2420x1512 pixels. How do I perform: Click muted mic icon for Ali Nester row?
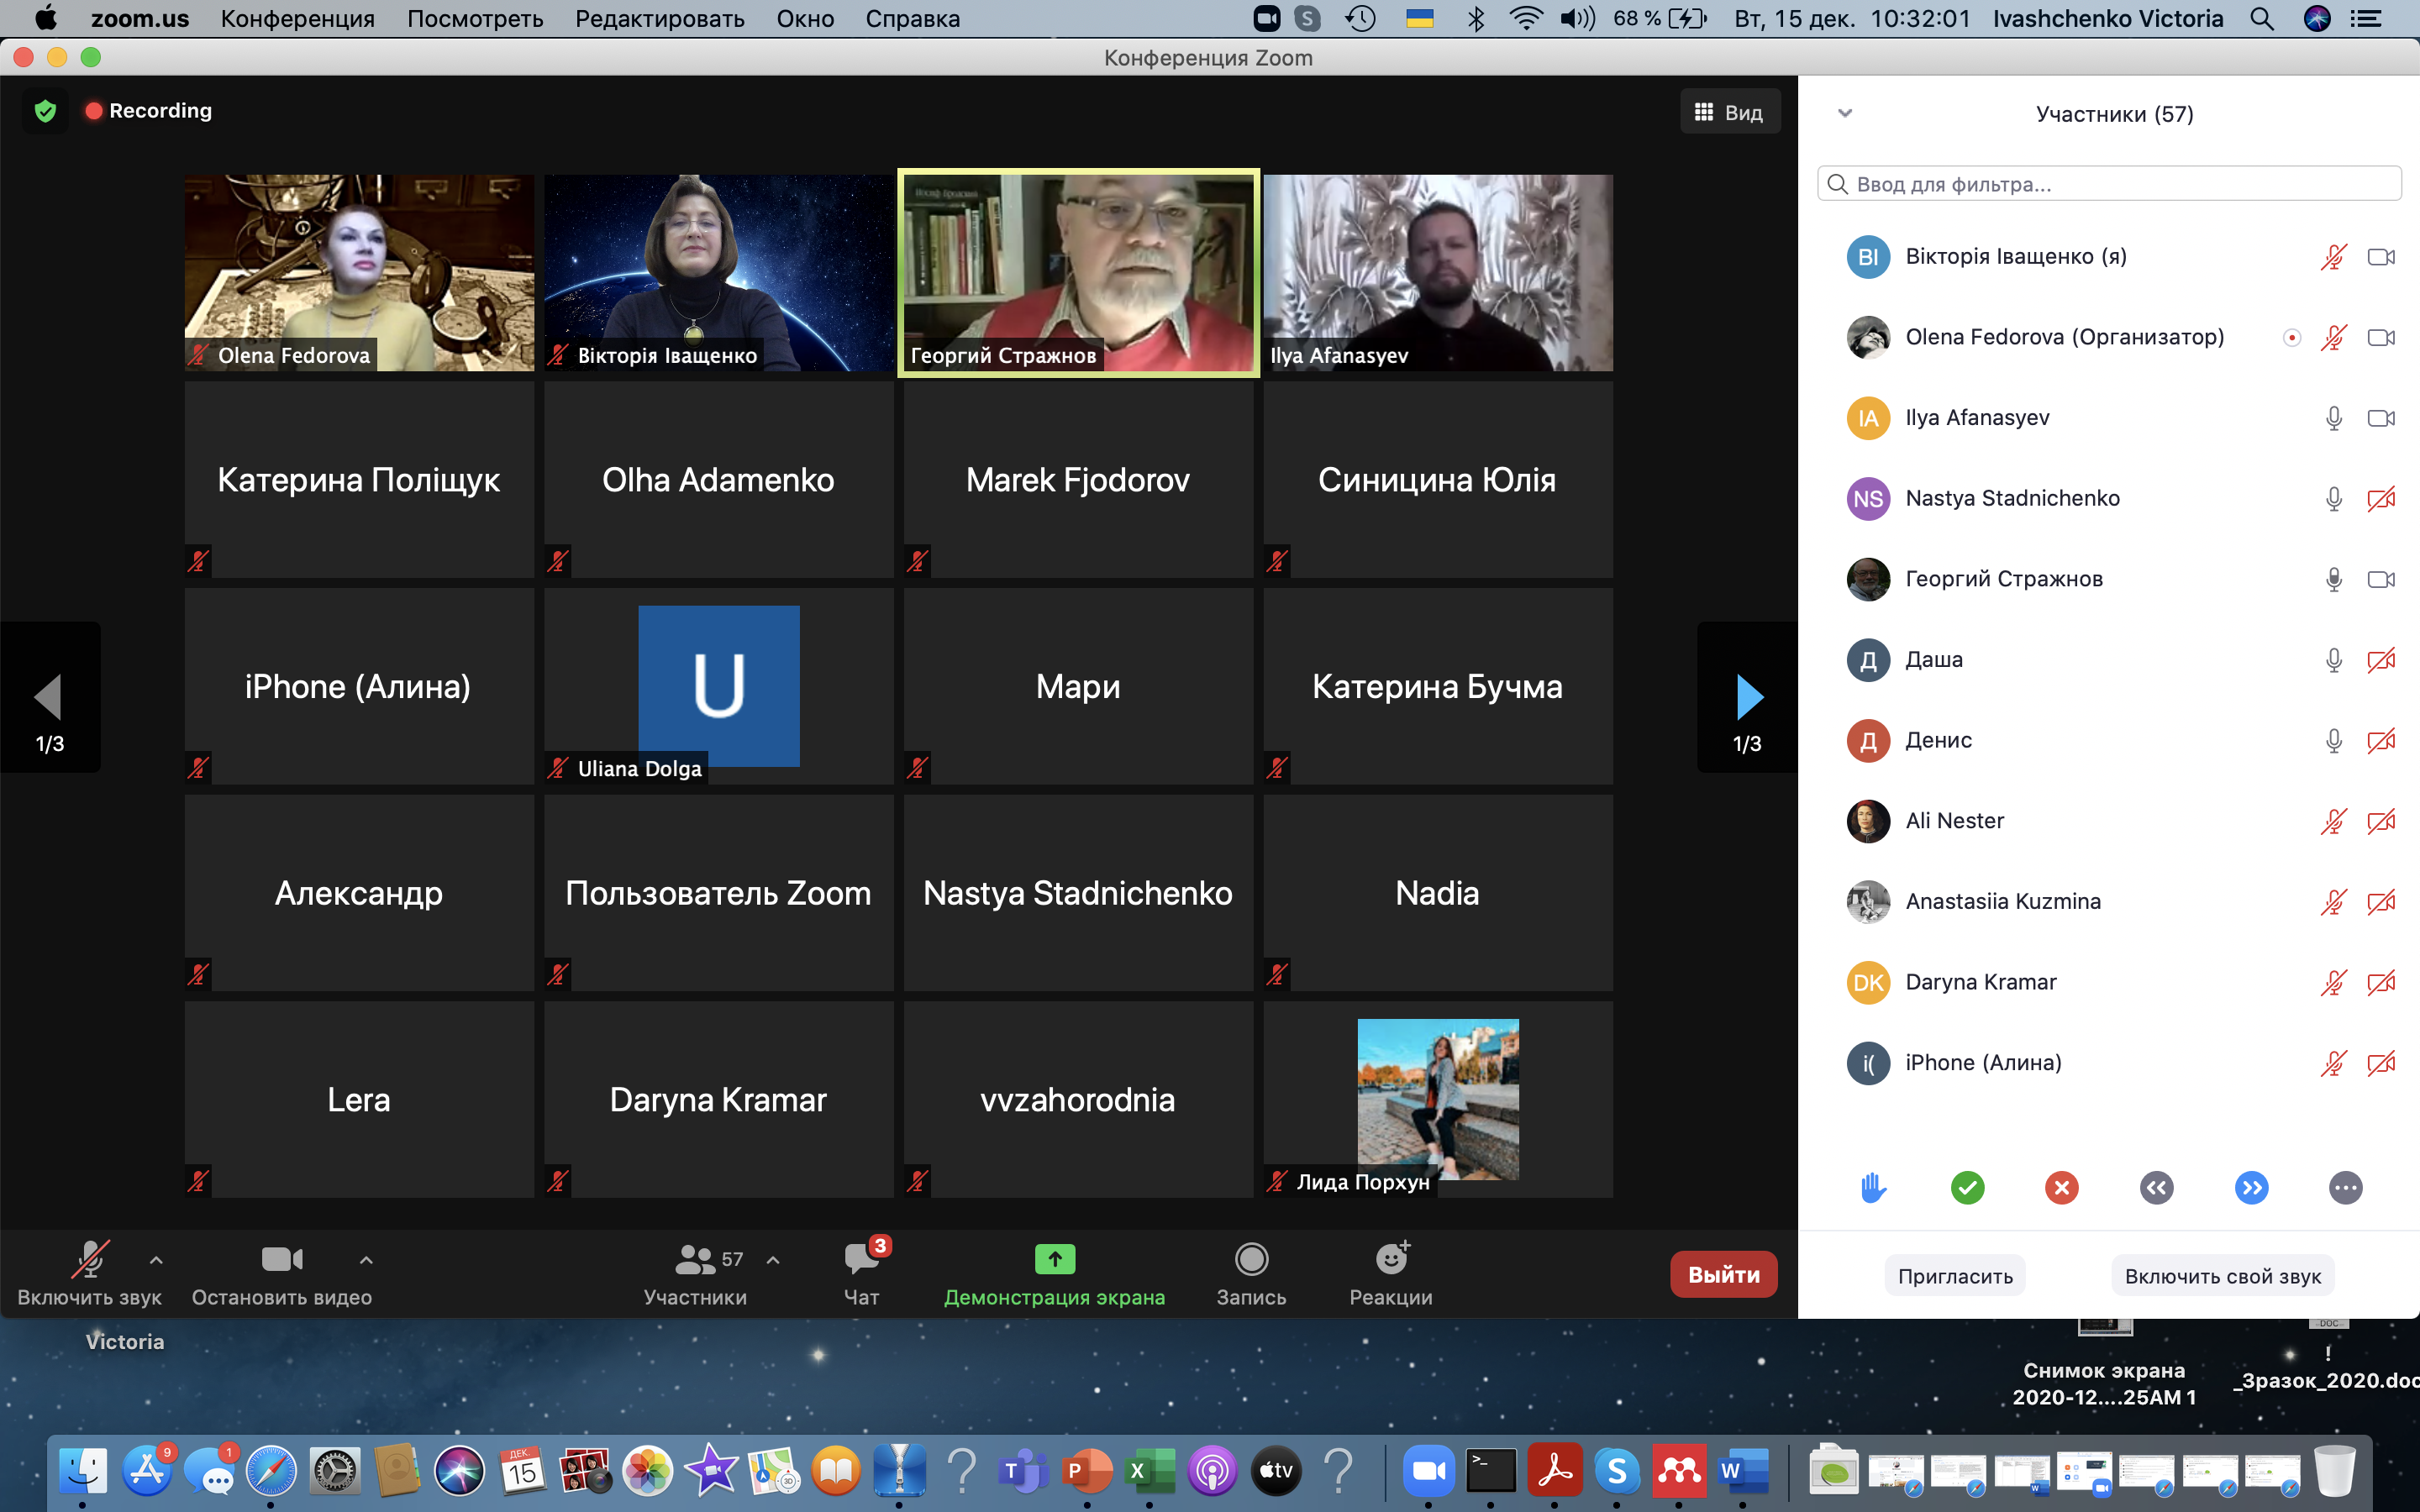(x=2333, y=821)
